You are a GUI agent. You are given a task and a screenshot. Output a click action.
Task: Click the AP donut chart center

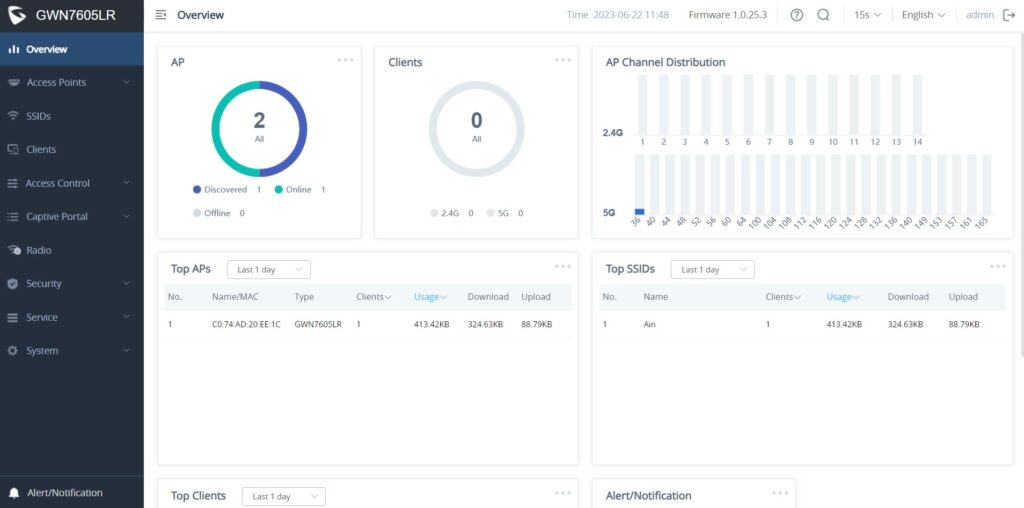(x=259, y=129)
